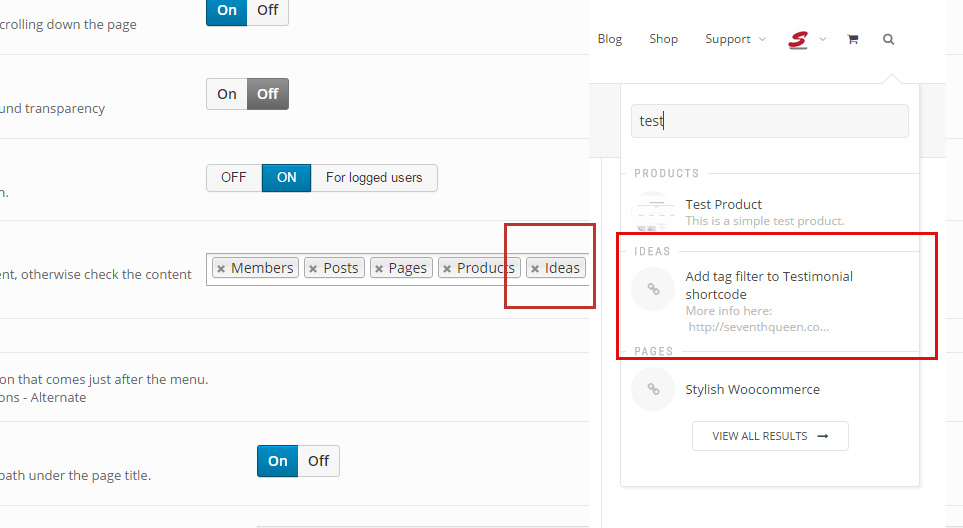This screenshot has height=528, width=963.
Task: Click link icon beside Add tag filter idea
Action: tap(653, 289)
